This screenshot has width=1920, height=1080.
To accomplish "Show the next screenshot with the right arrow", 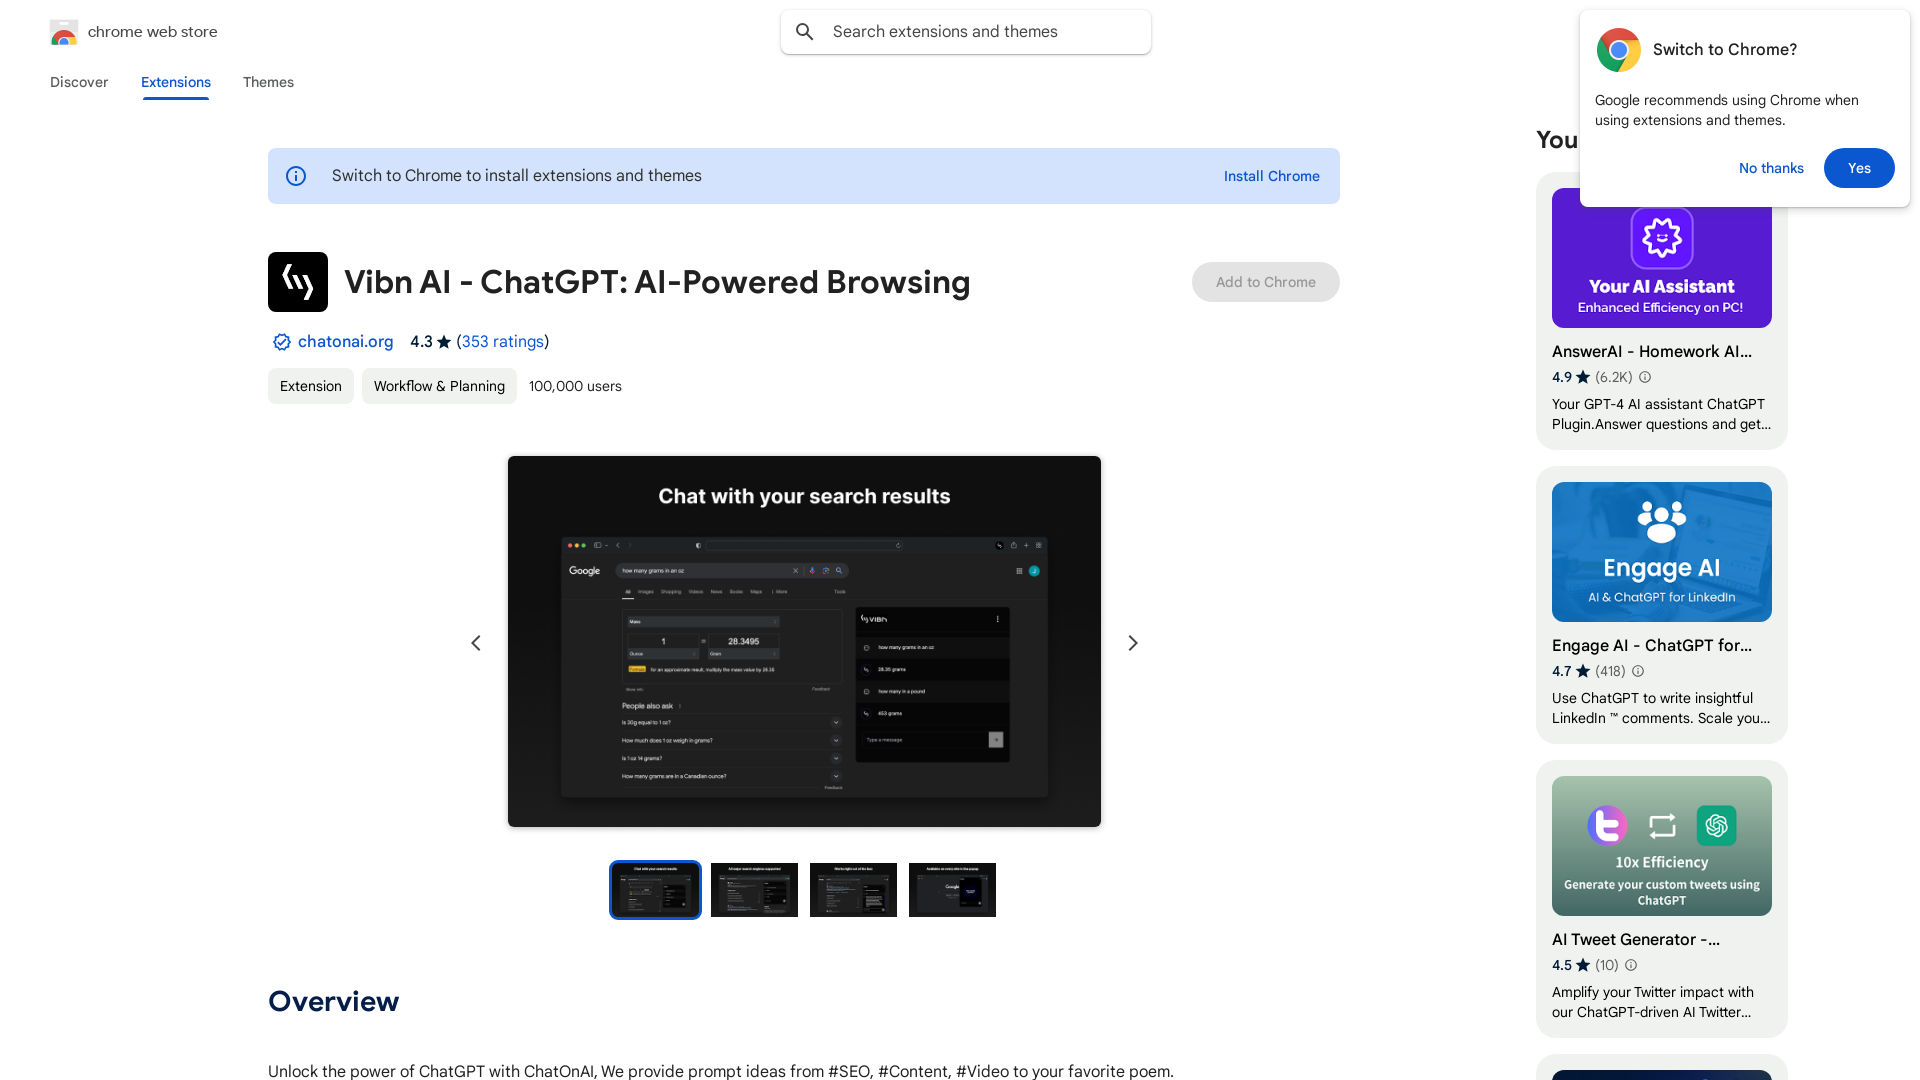I will (1133, 643).
